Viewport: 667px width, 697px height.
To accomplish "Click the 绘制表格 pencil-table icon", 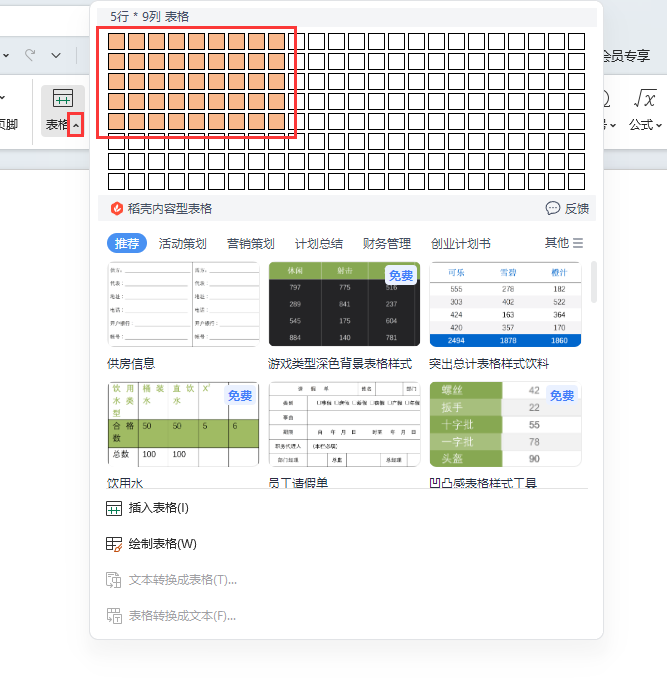I will pyautogui.click(x=114, y=544).
